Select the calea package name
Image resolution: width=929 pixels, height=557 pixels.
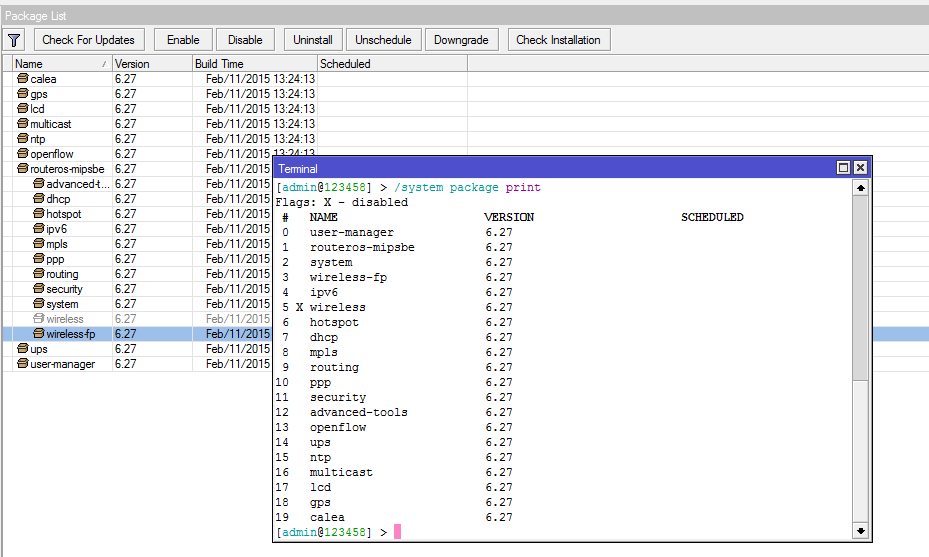tap(43, 79)
